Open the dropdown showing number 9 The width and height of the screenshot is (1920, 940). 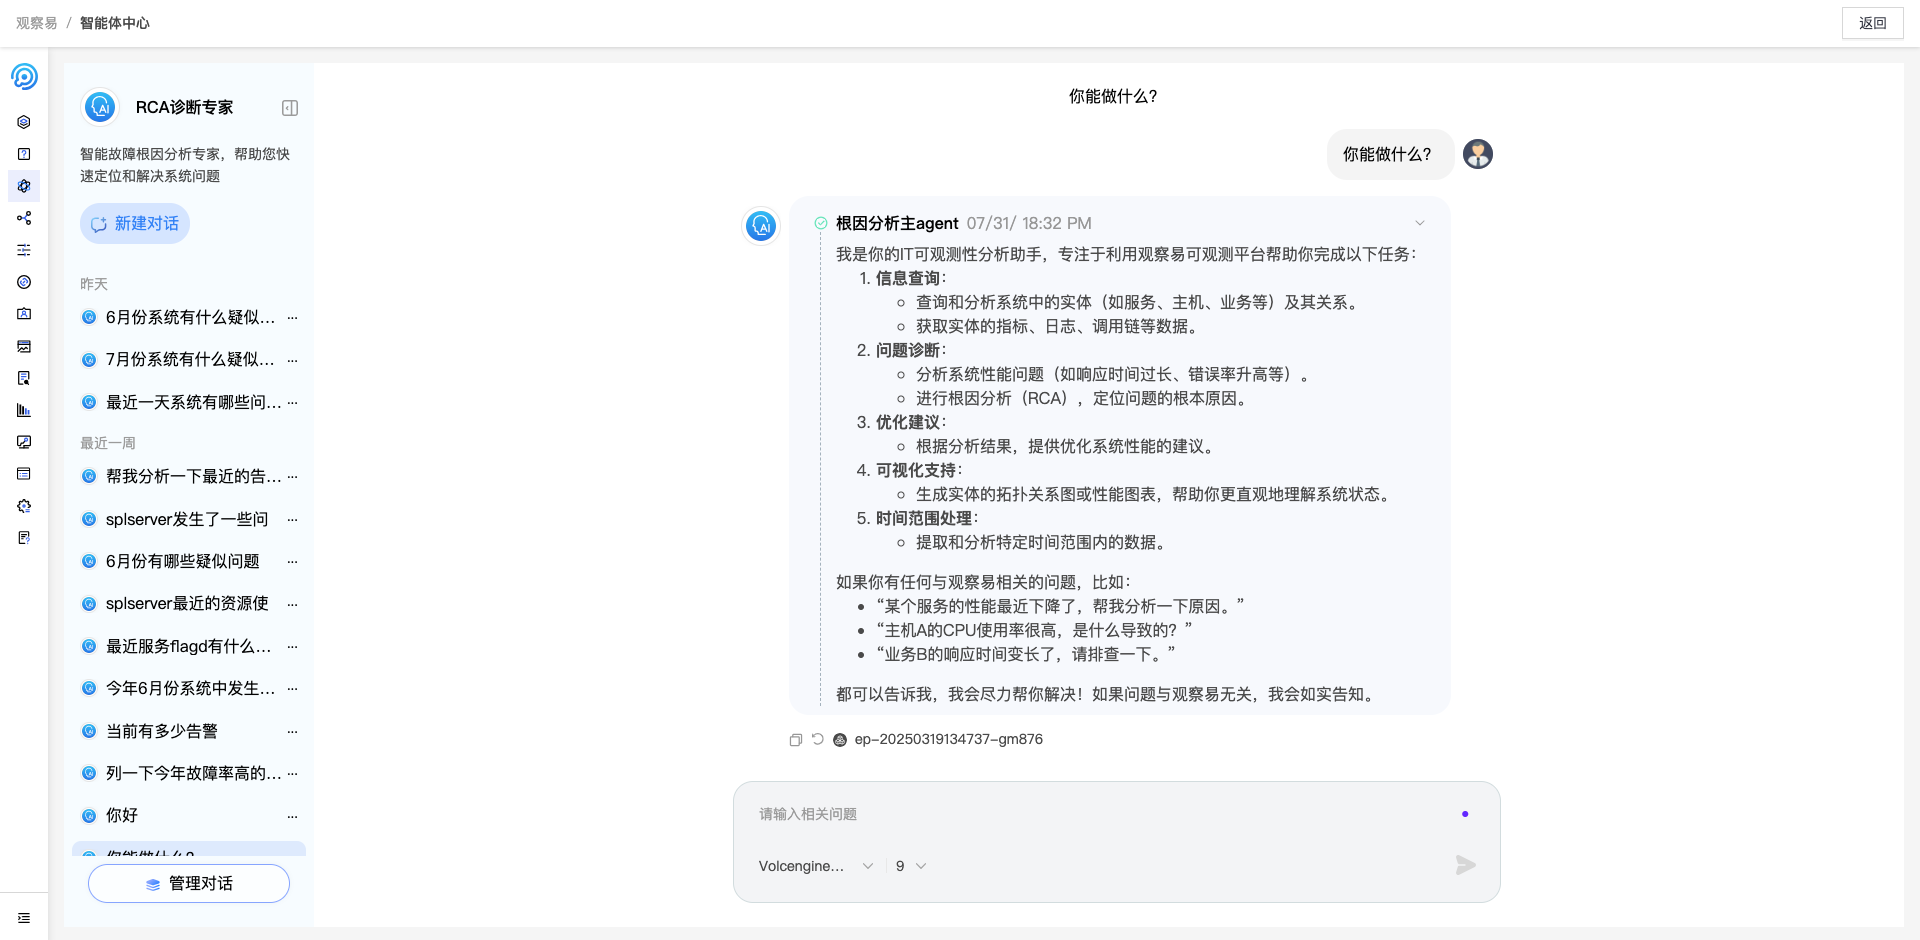910,866
